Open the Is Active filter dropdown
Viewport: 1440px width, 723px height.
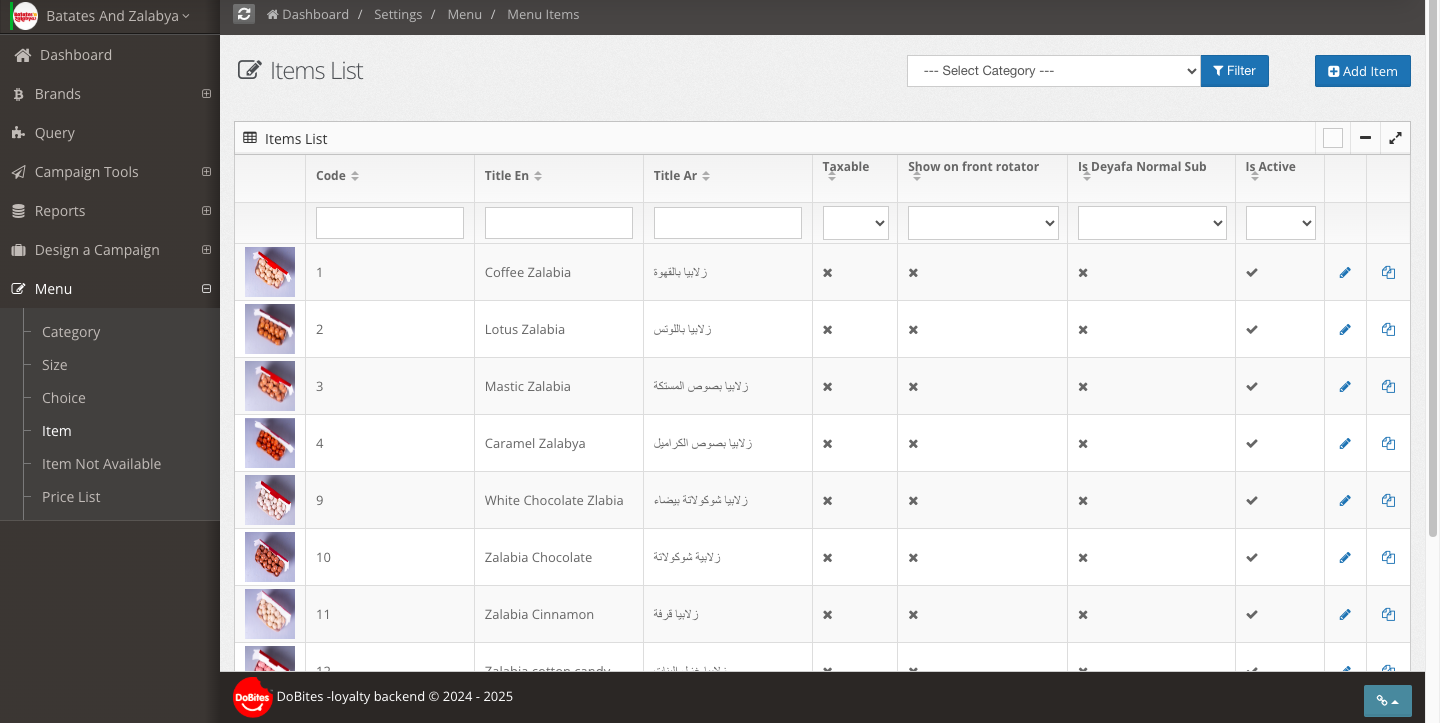click(x=1280, y=223)
